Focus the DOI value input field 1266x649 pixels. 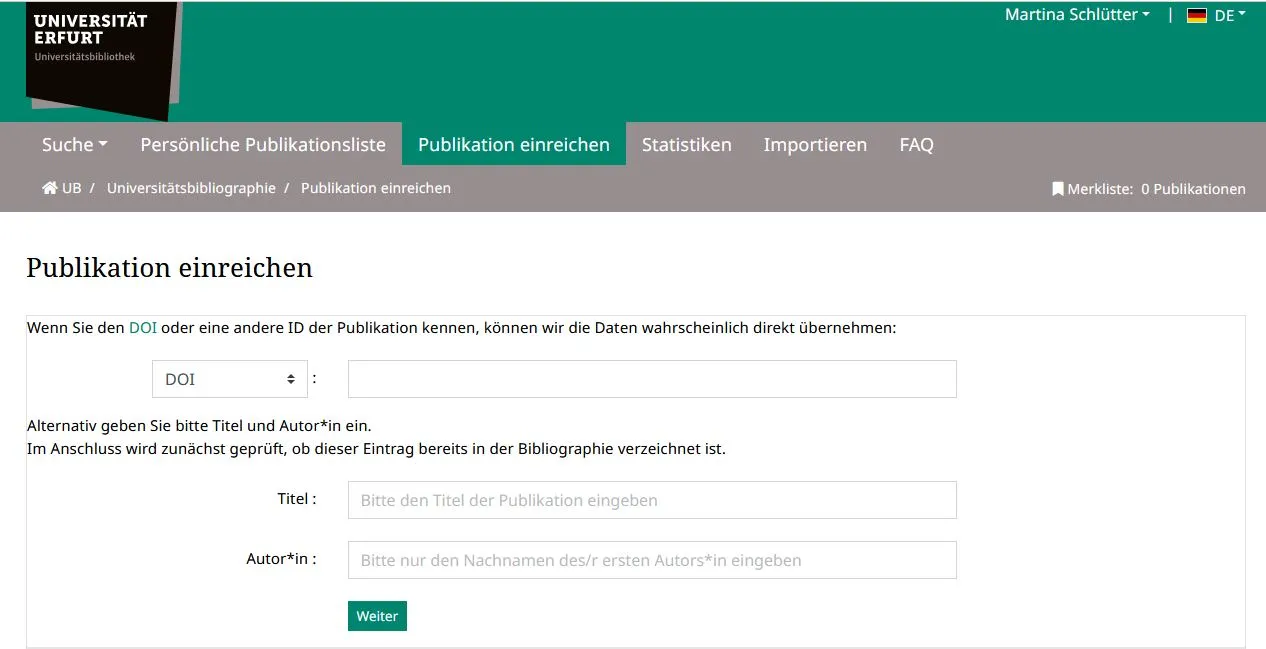[651, 379]
